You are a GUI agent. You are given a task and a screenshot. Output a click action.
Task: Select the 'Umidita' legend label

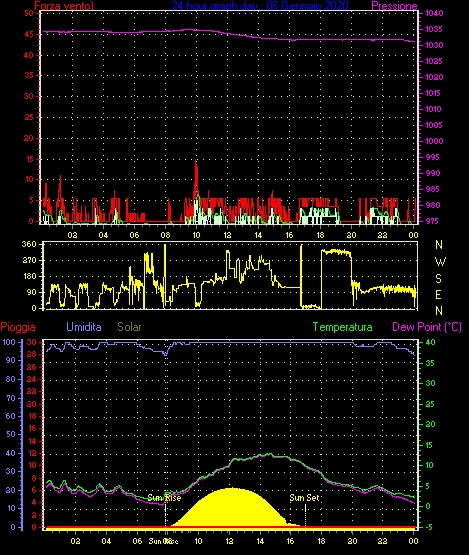[x=84, y=327]
